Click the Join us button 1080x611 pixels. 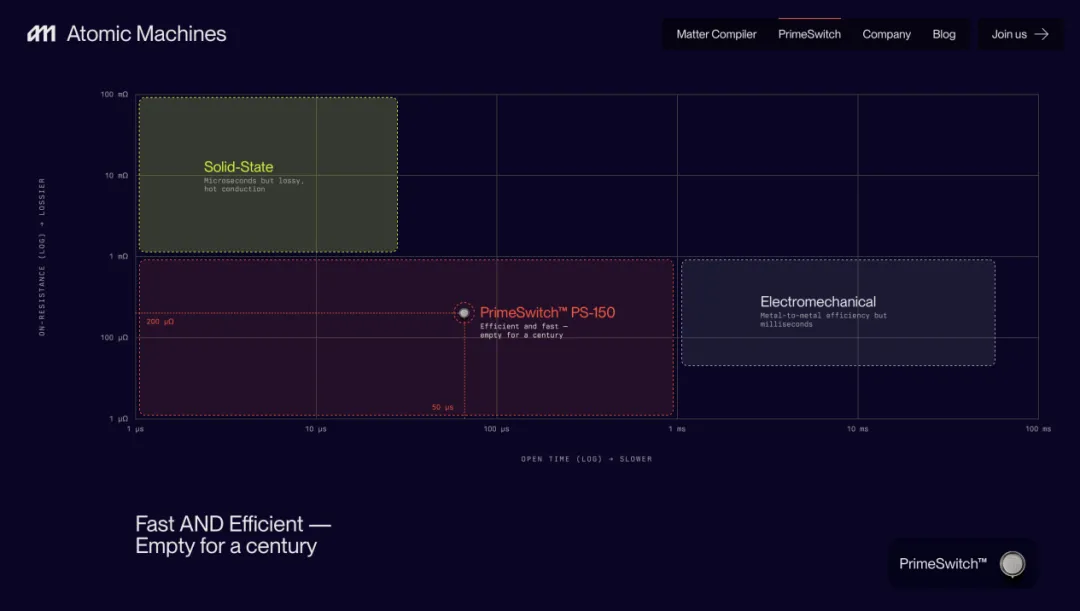tap(1020, 34)
